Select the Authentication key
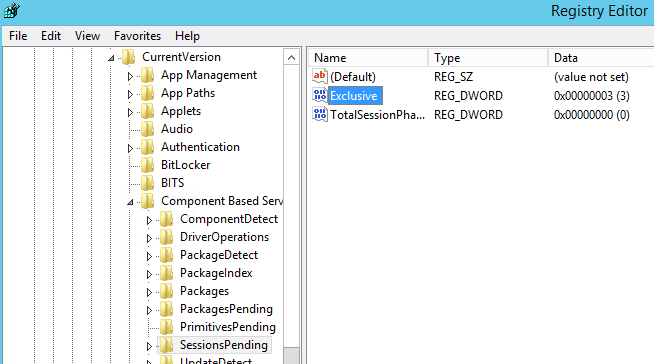The height and width of the screenshot is (364, 654). [x=200, y=147]
